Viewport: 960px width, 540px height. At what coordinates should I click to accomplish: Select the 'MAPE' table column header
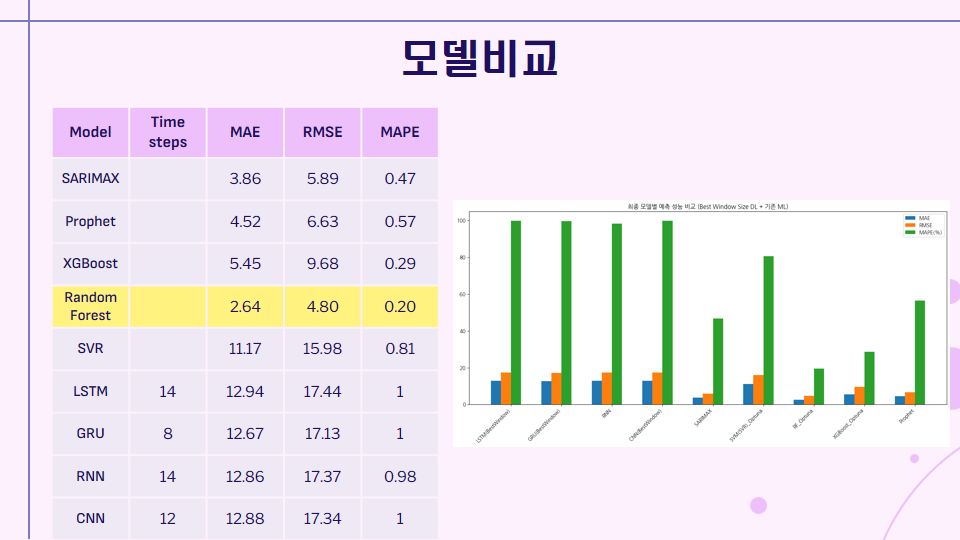coord(400,132)
